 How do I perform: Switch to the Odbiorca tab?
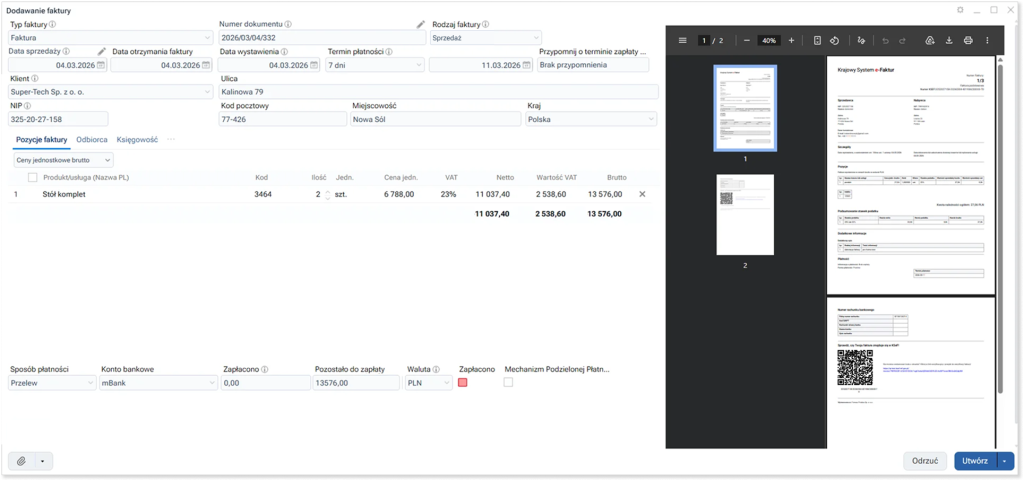92,139
